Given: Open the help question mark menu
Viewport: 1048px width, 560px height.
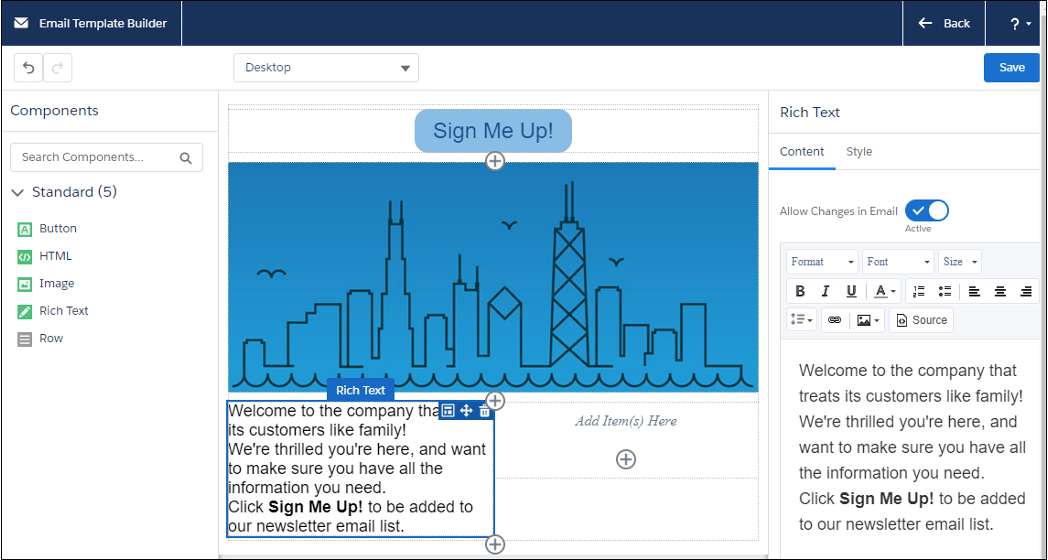Looking at the screenshot, I should 1019,23.
